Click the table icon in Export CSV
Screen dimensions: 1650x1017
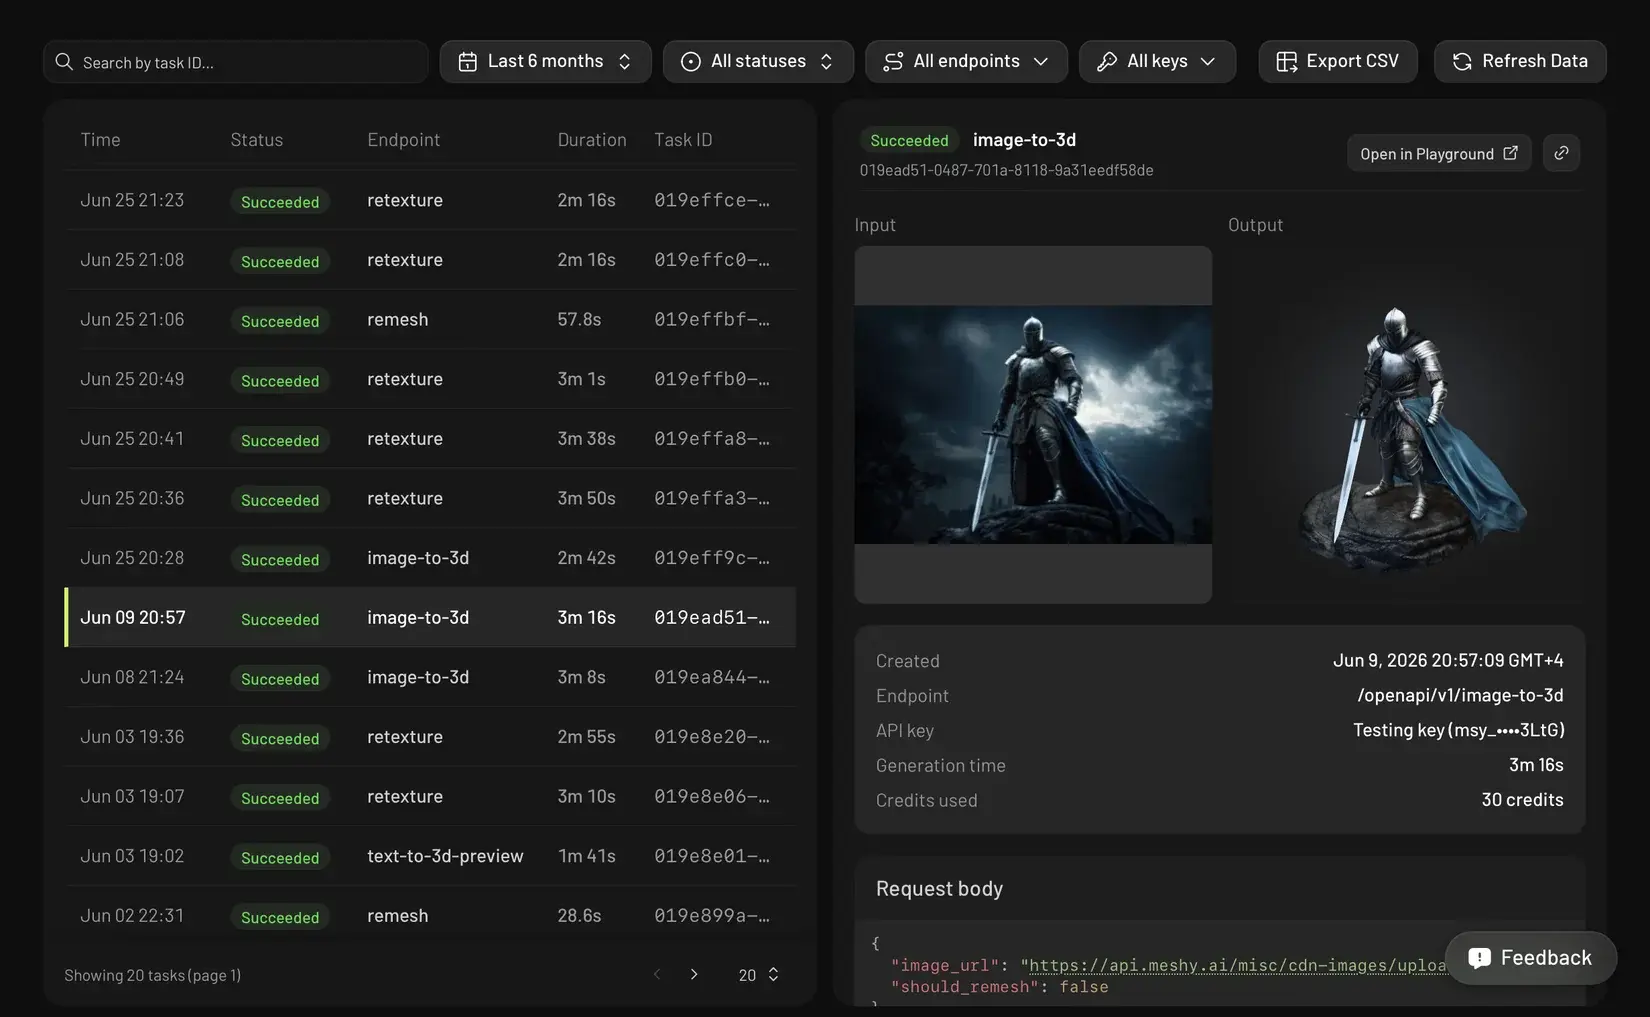1286,62
